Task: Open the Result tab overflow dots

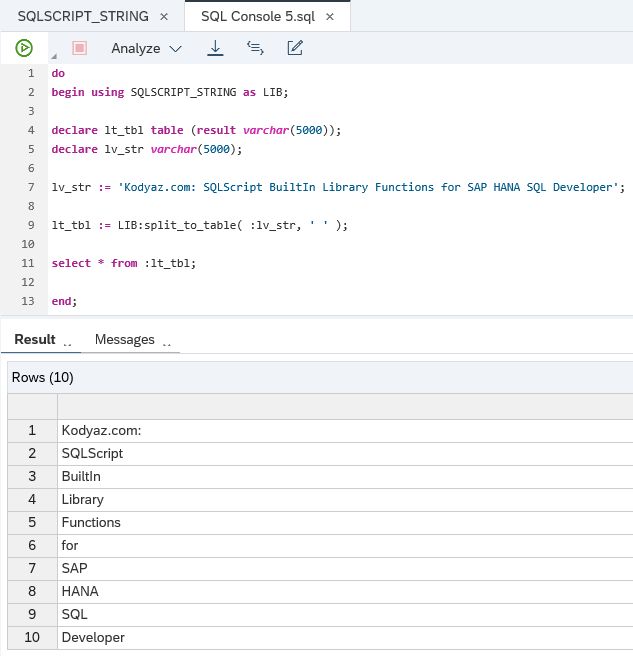Action: [x=67, y=345]
